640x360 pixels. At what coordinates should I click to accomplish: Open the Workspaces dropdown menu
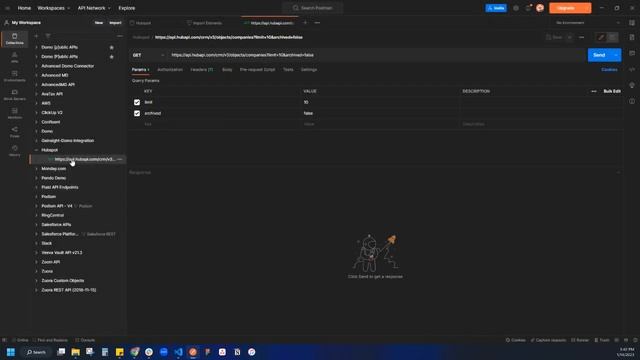(x=53, y=8)
